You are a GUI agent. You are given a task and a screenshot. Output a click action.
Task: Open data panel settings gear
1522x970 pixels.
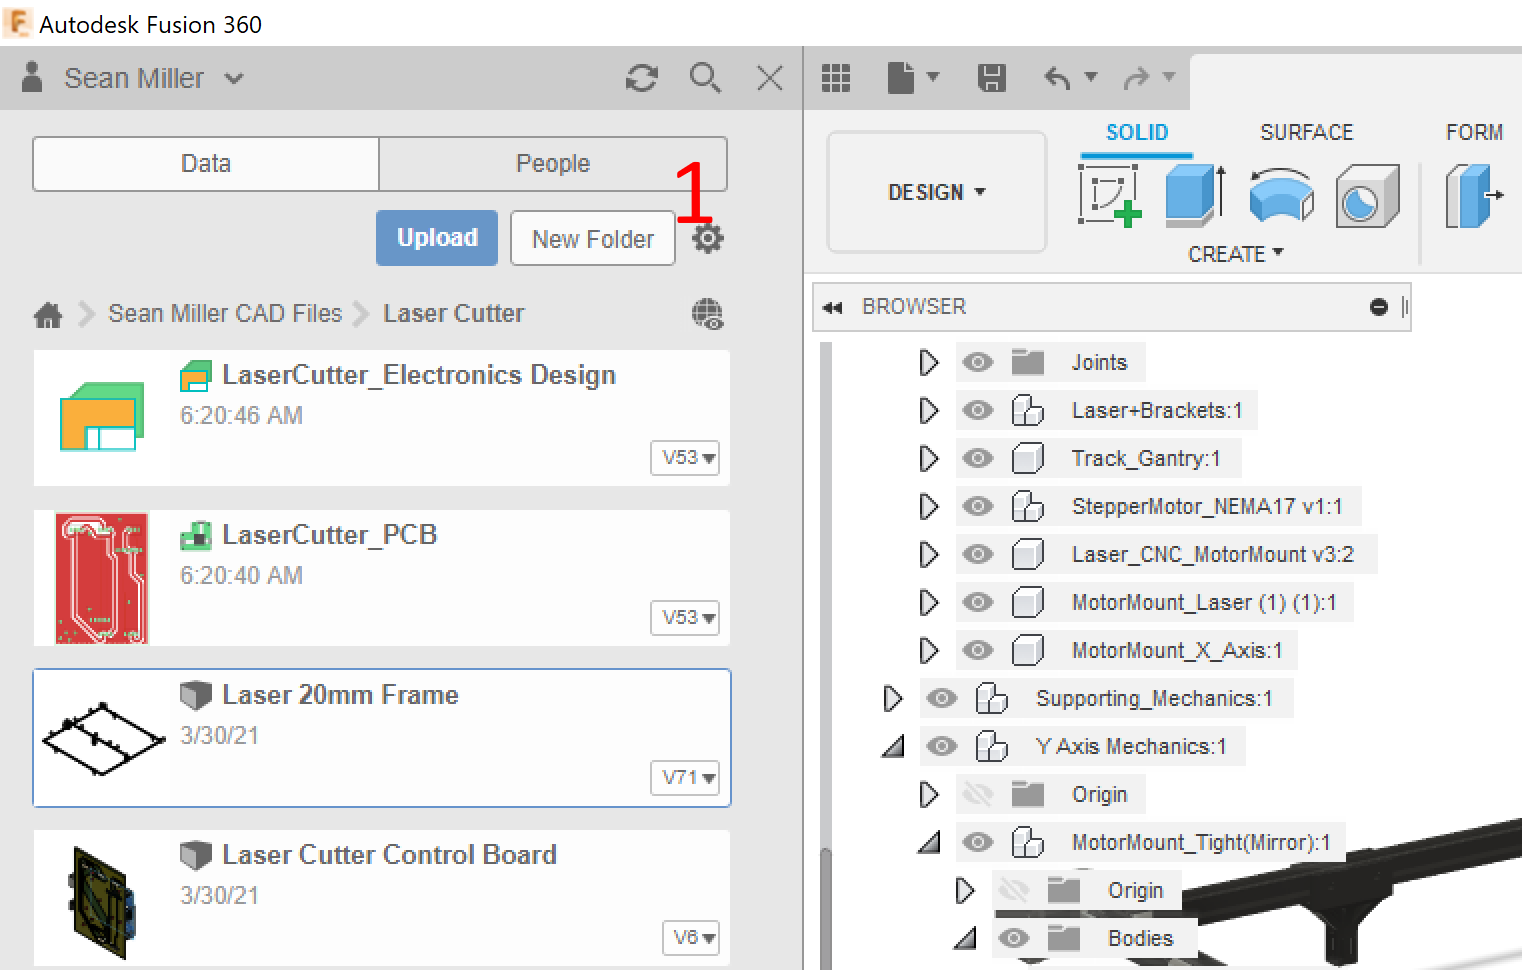pos(708,238)
